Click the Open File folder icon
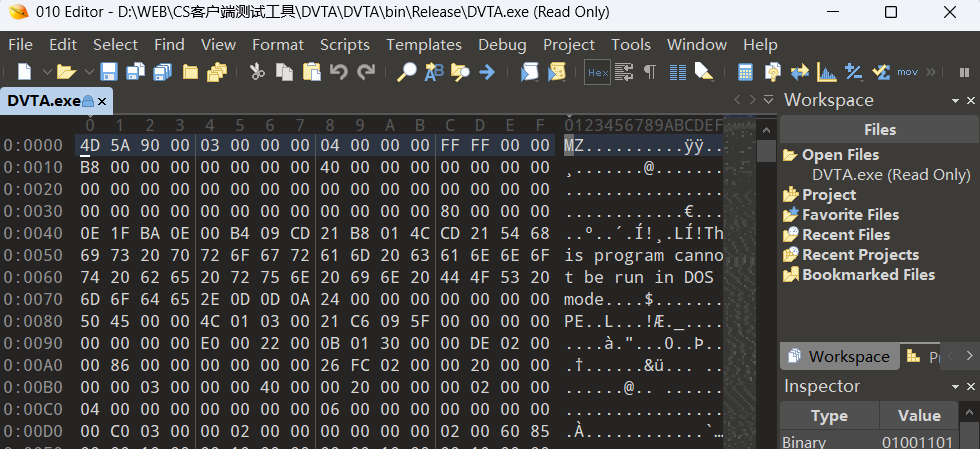The width and height of the screenshot is (980, 449). click(x=66, y=72)
